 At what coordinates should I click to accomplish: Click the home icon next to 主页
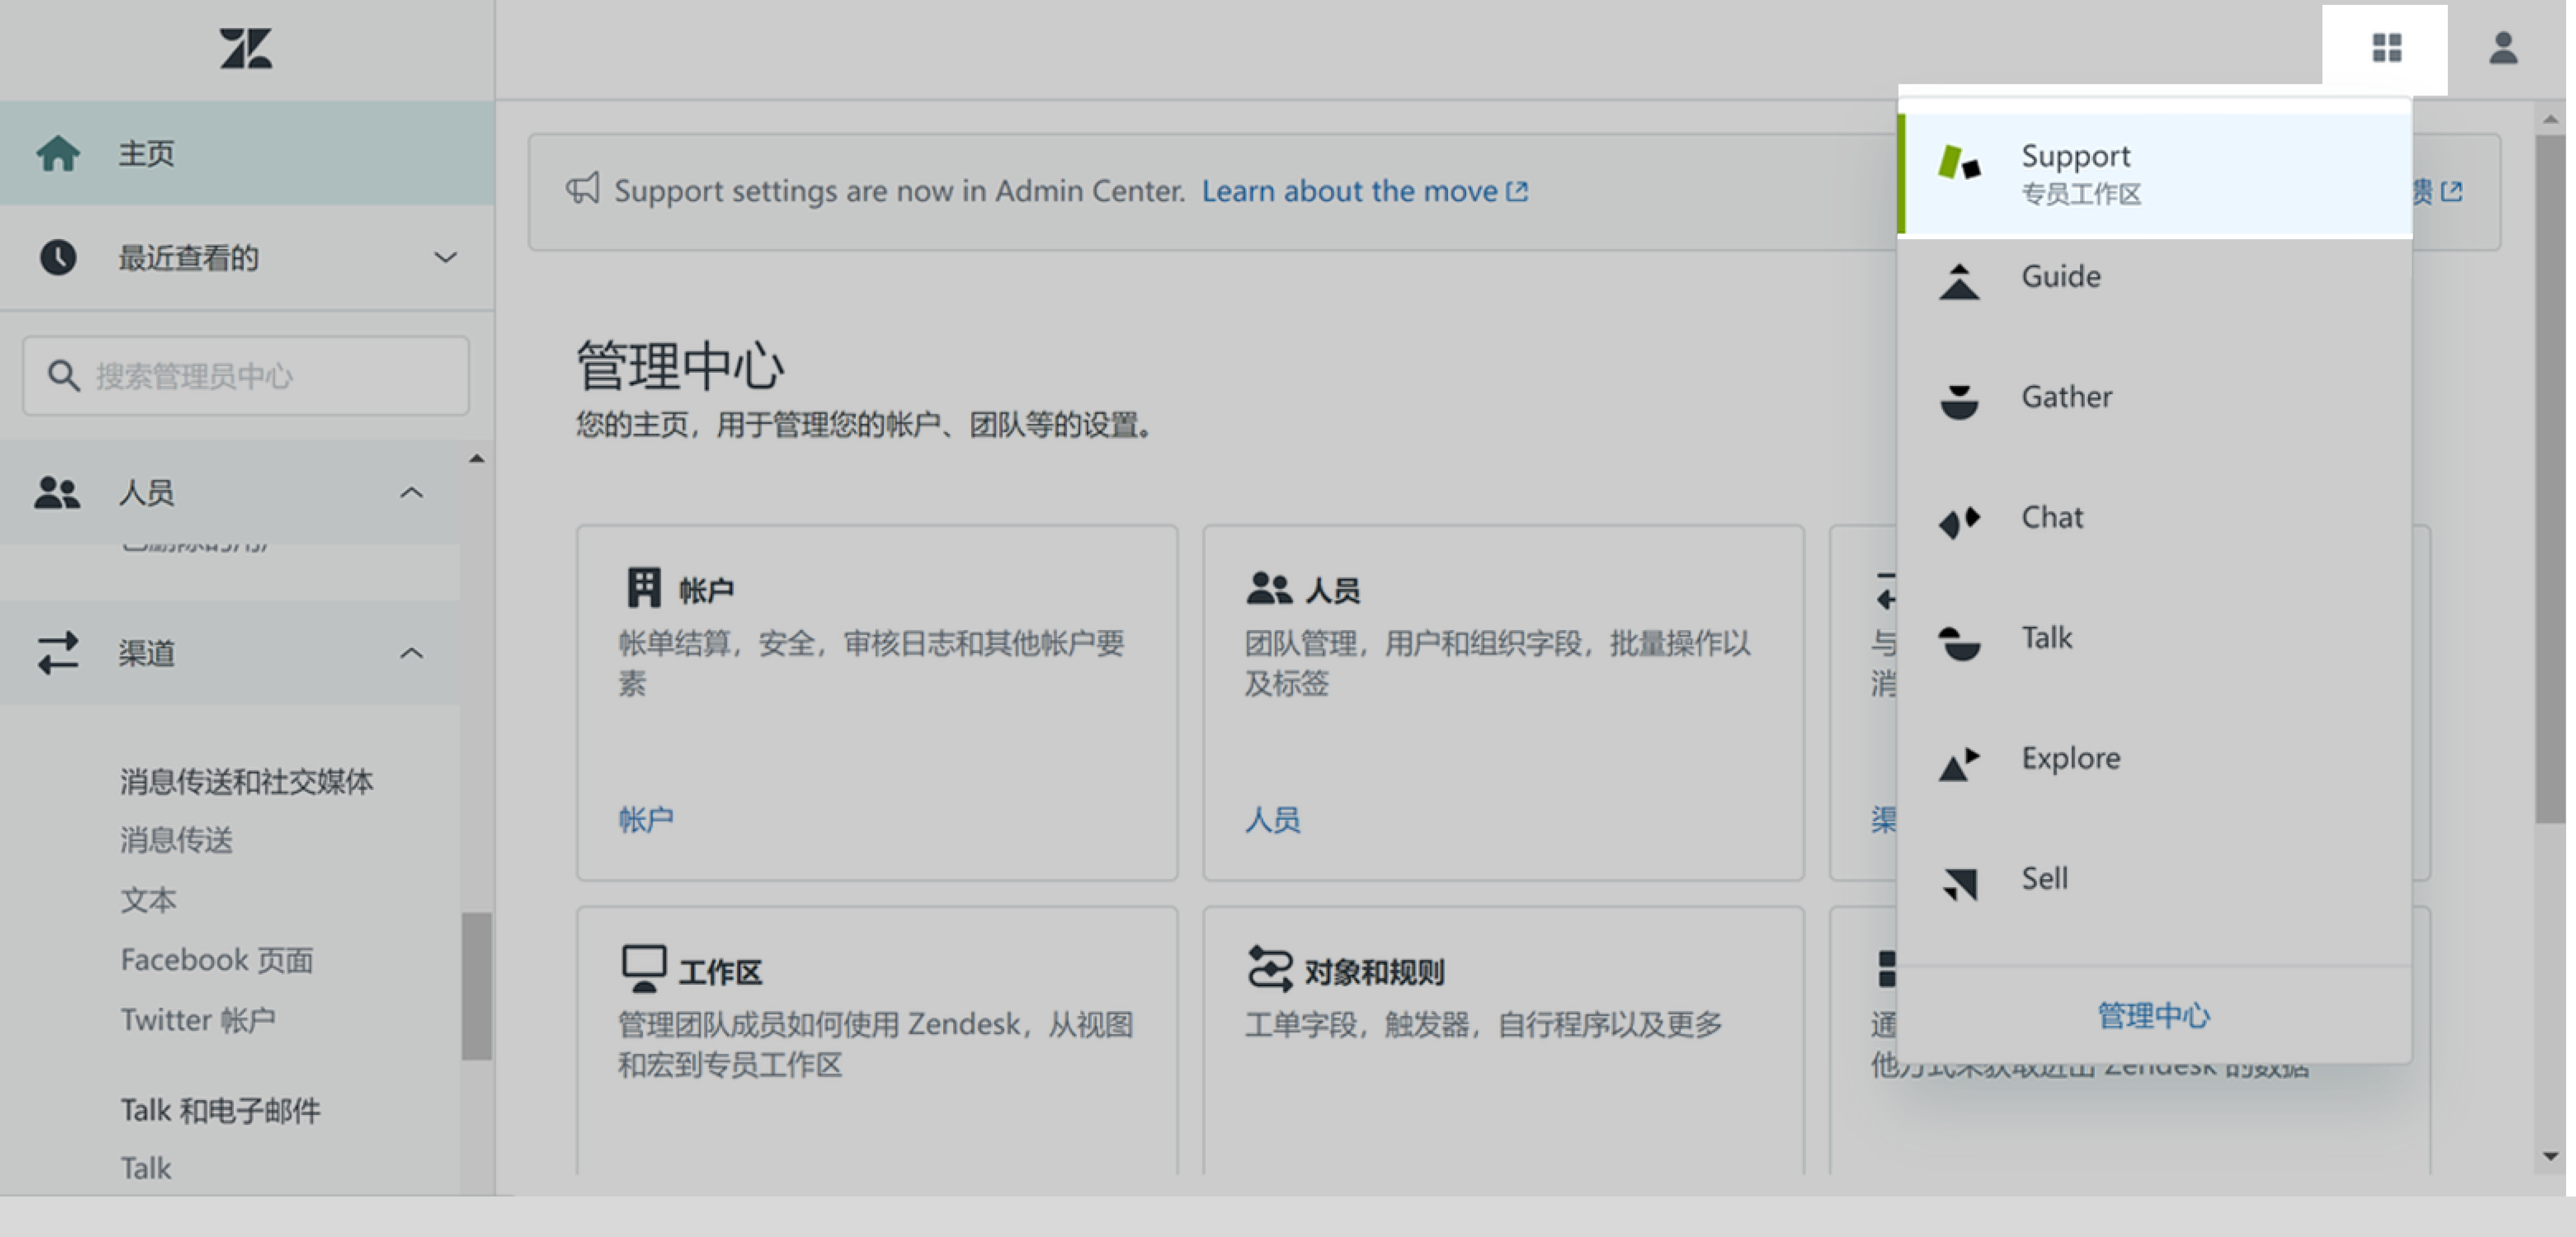(x=57, y=152)
